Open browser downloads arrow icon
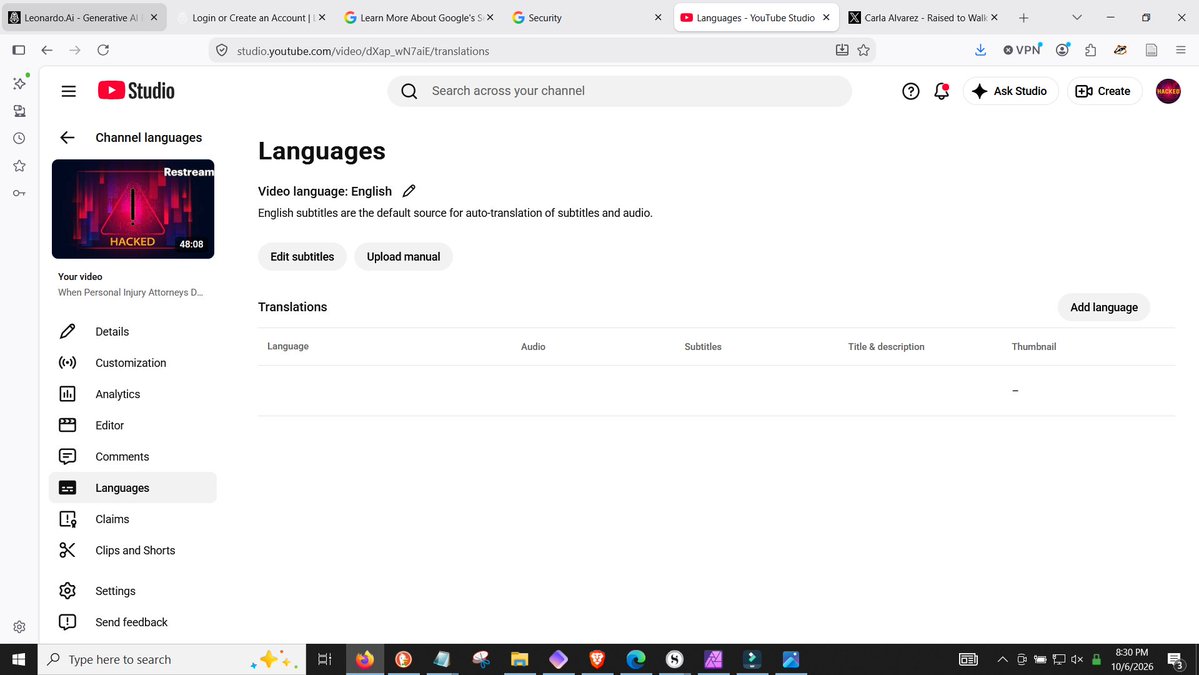 tap(980, 50)
